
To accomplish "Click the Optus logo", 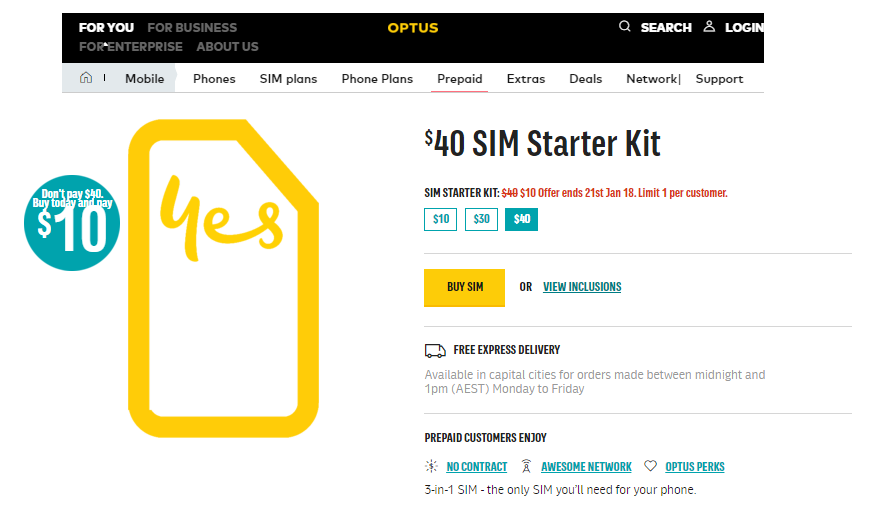I will tap(413, 28).
